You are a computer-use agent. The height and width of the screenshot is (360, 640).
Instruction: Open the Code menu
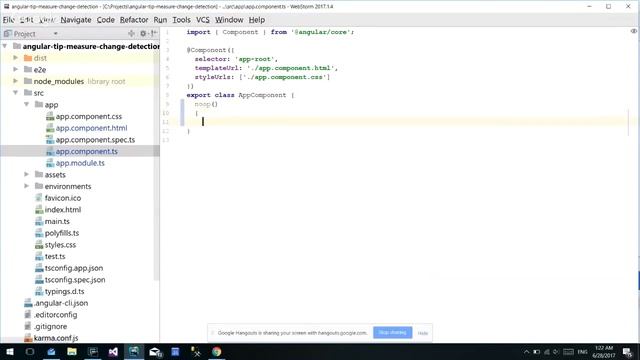pyautogui.click(x=105, y=20)
